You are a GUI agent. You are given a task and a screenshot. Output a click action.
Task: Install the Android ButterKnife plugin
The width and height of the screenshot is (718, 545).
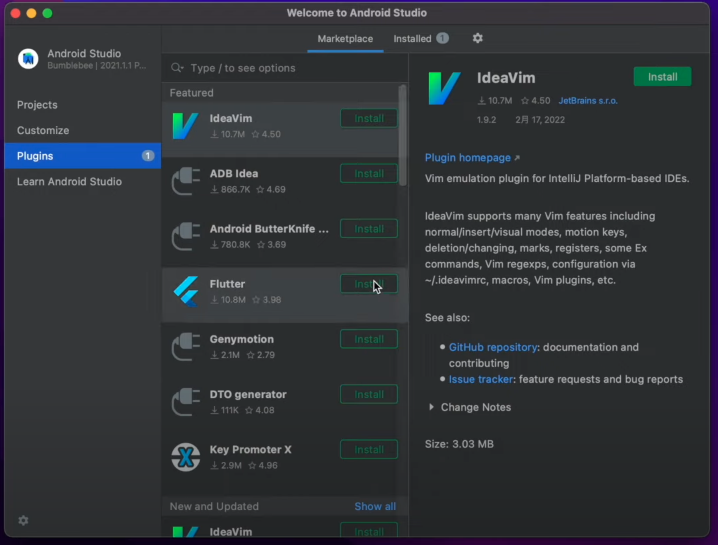tap(369, 229)
